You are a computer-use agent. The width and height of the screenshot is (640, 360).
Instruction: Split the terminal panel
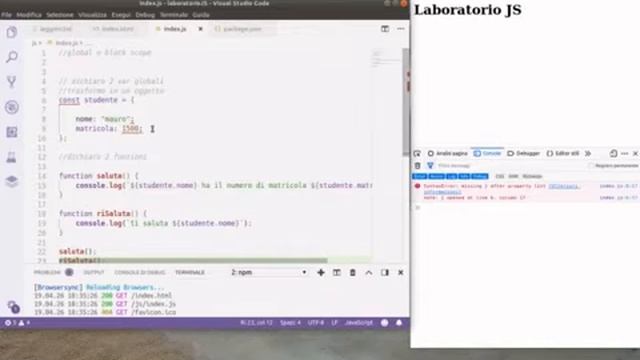click(x=337, y=272)
